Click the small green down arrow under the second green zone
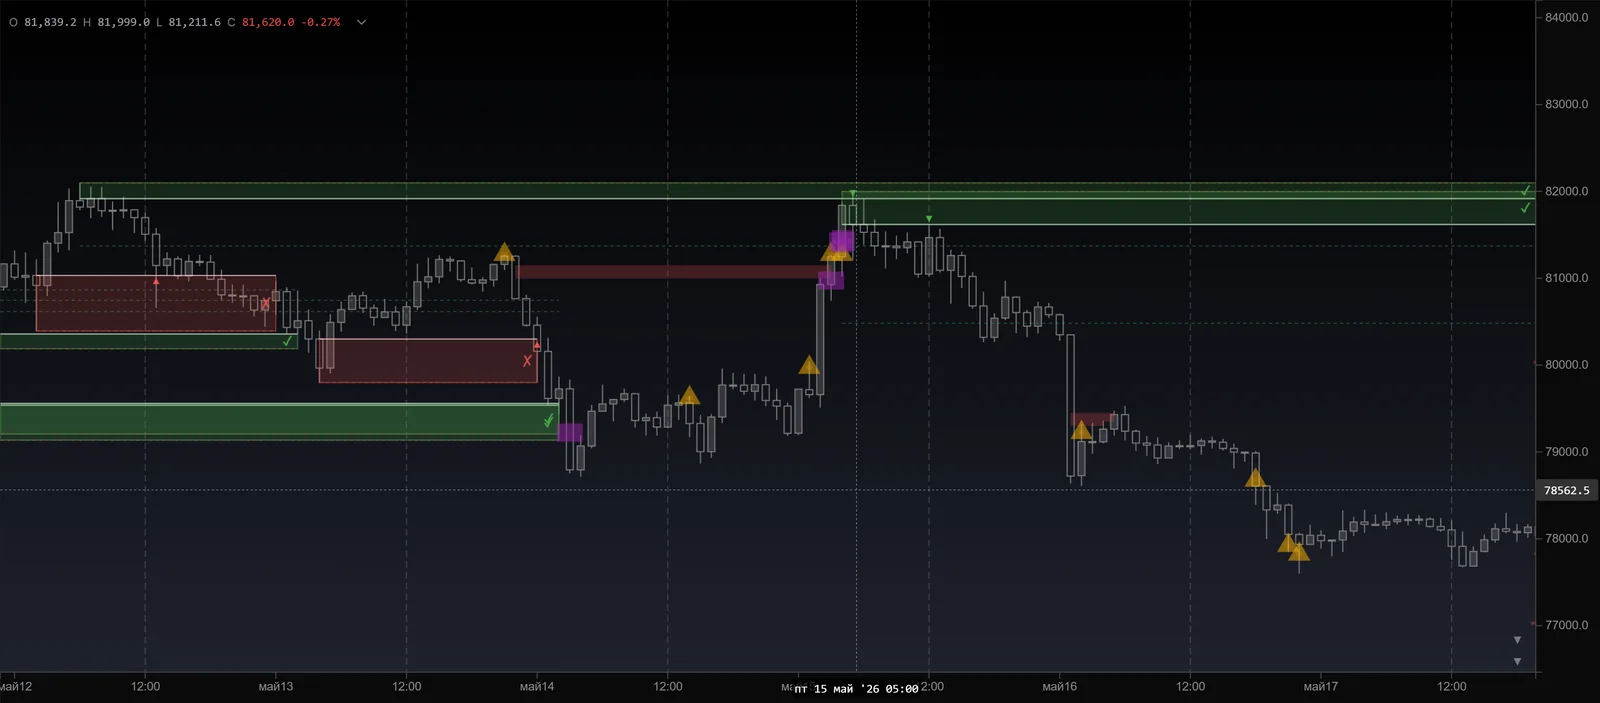Screen dimensions: 1600x703 point(929,219)
